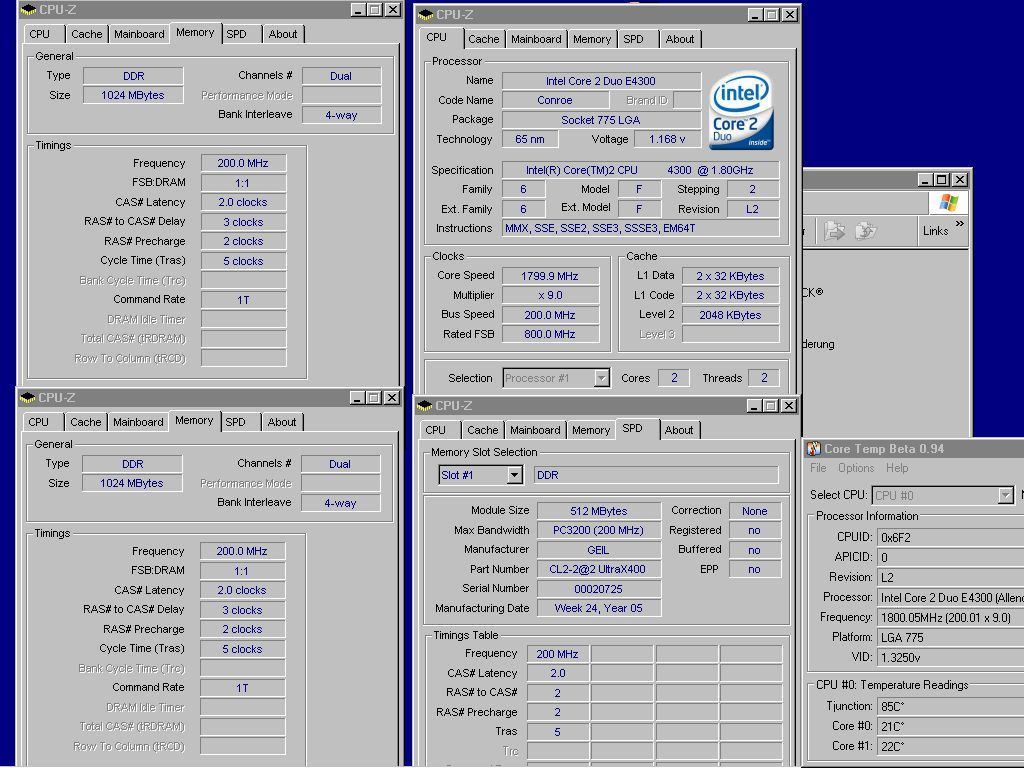The width and height of the screenshot is (1024, 768).
Task: Click the Links toolbar label in Explorer
Action: (935, 231)
